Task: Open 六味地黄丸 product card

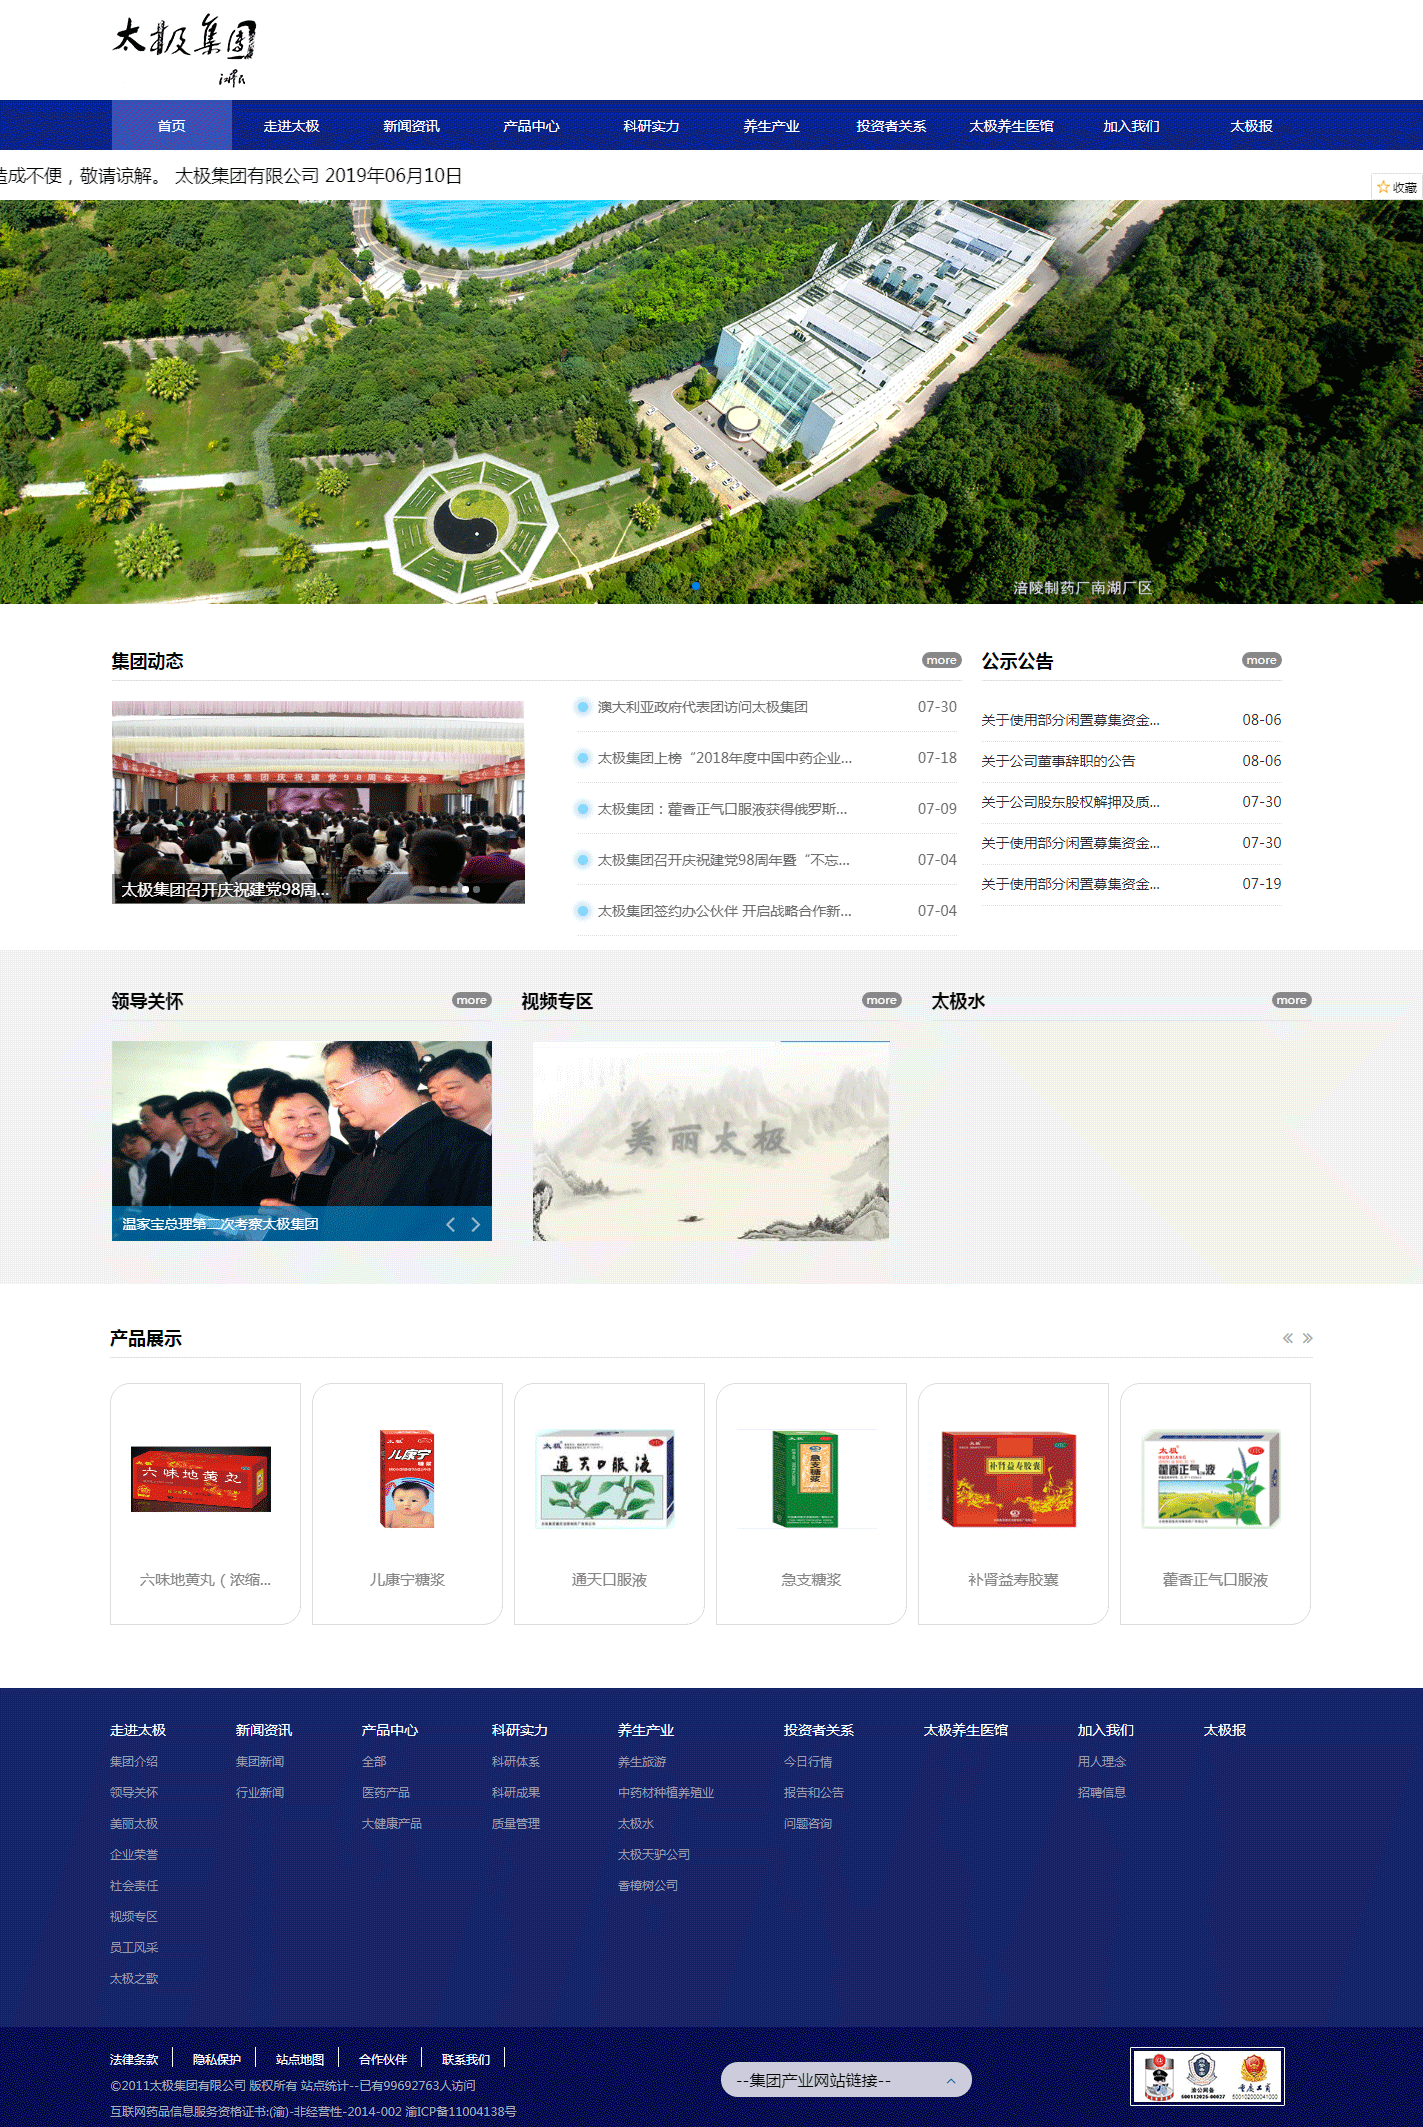Action: tap(205, 1504)
